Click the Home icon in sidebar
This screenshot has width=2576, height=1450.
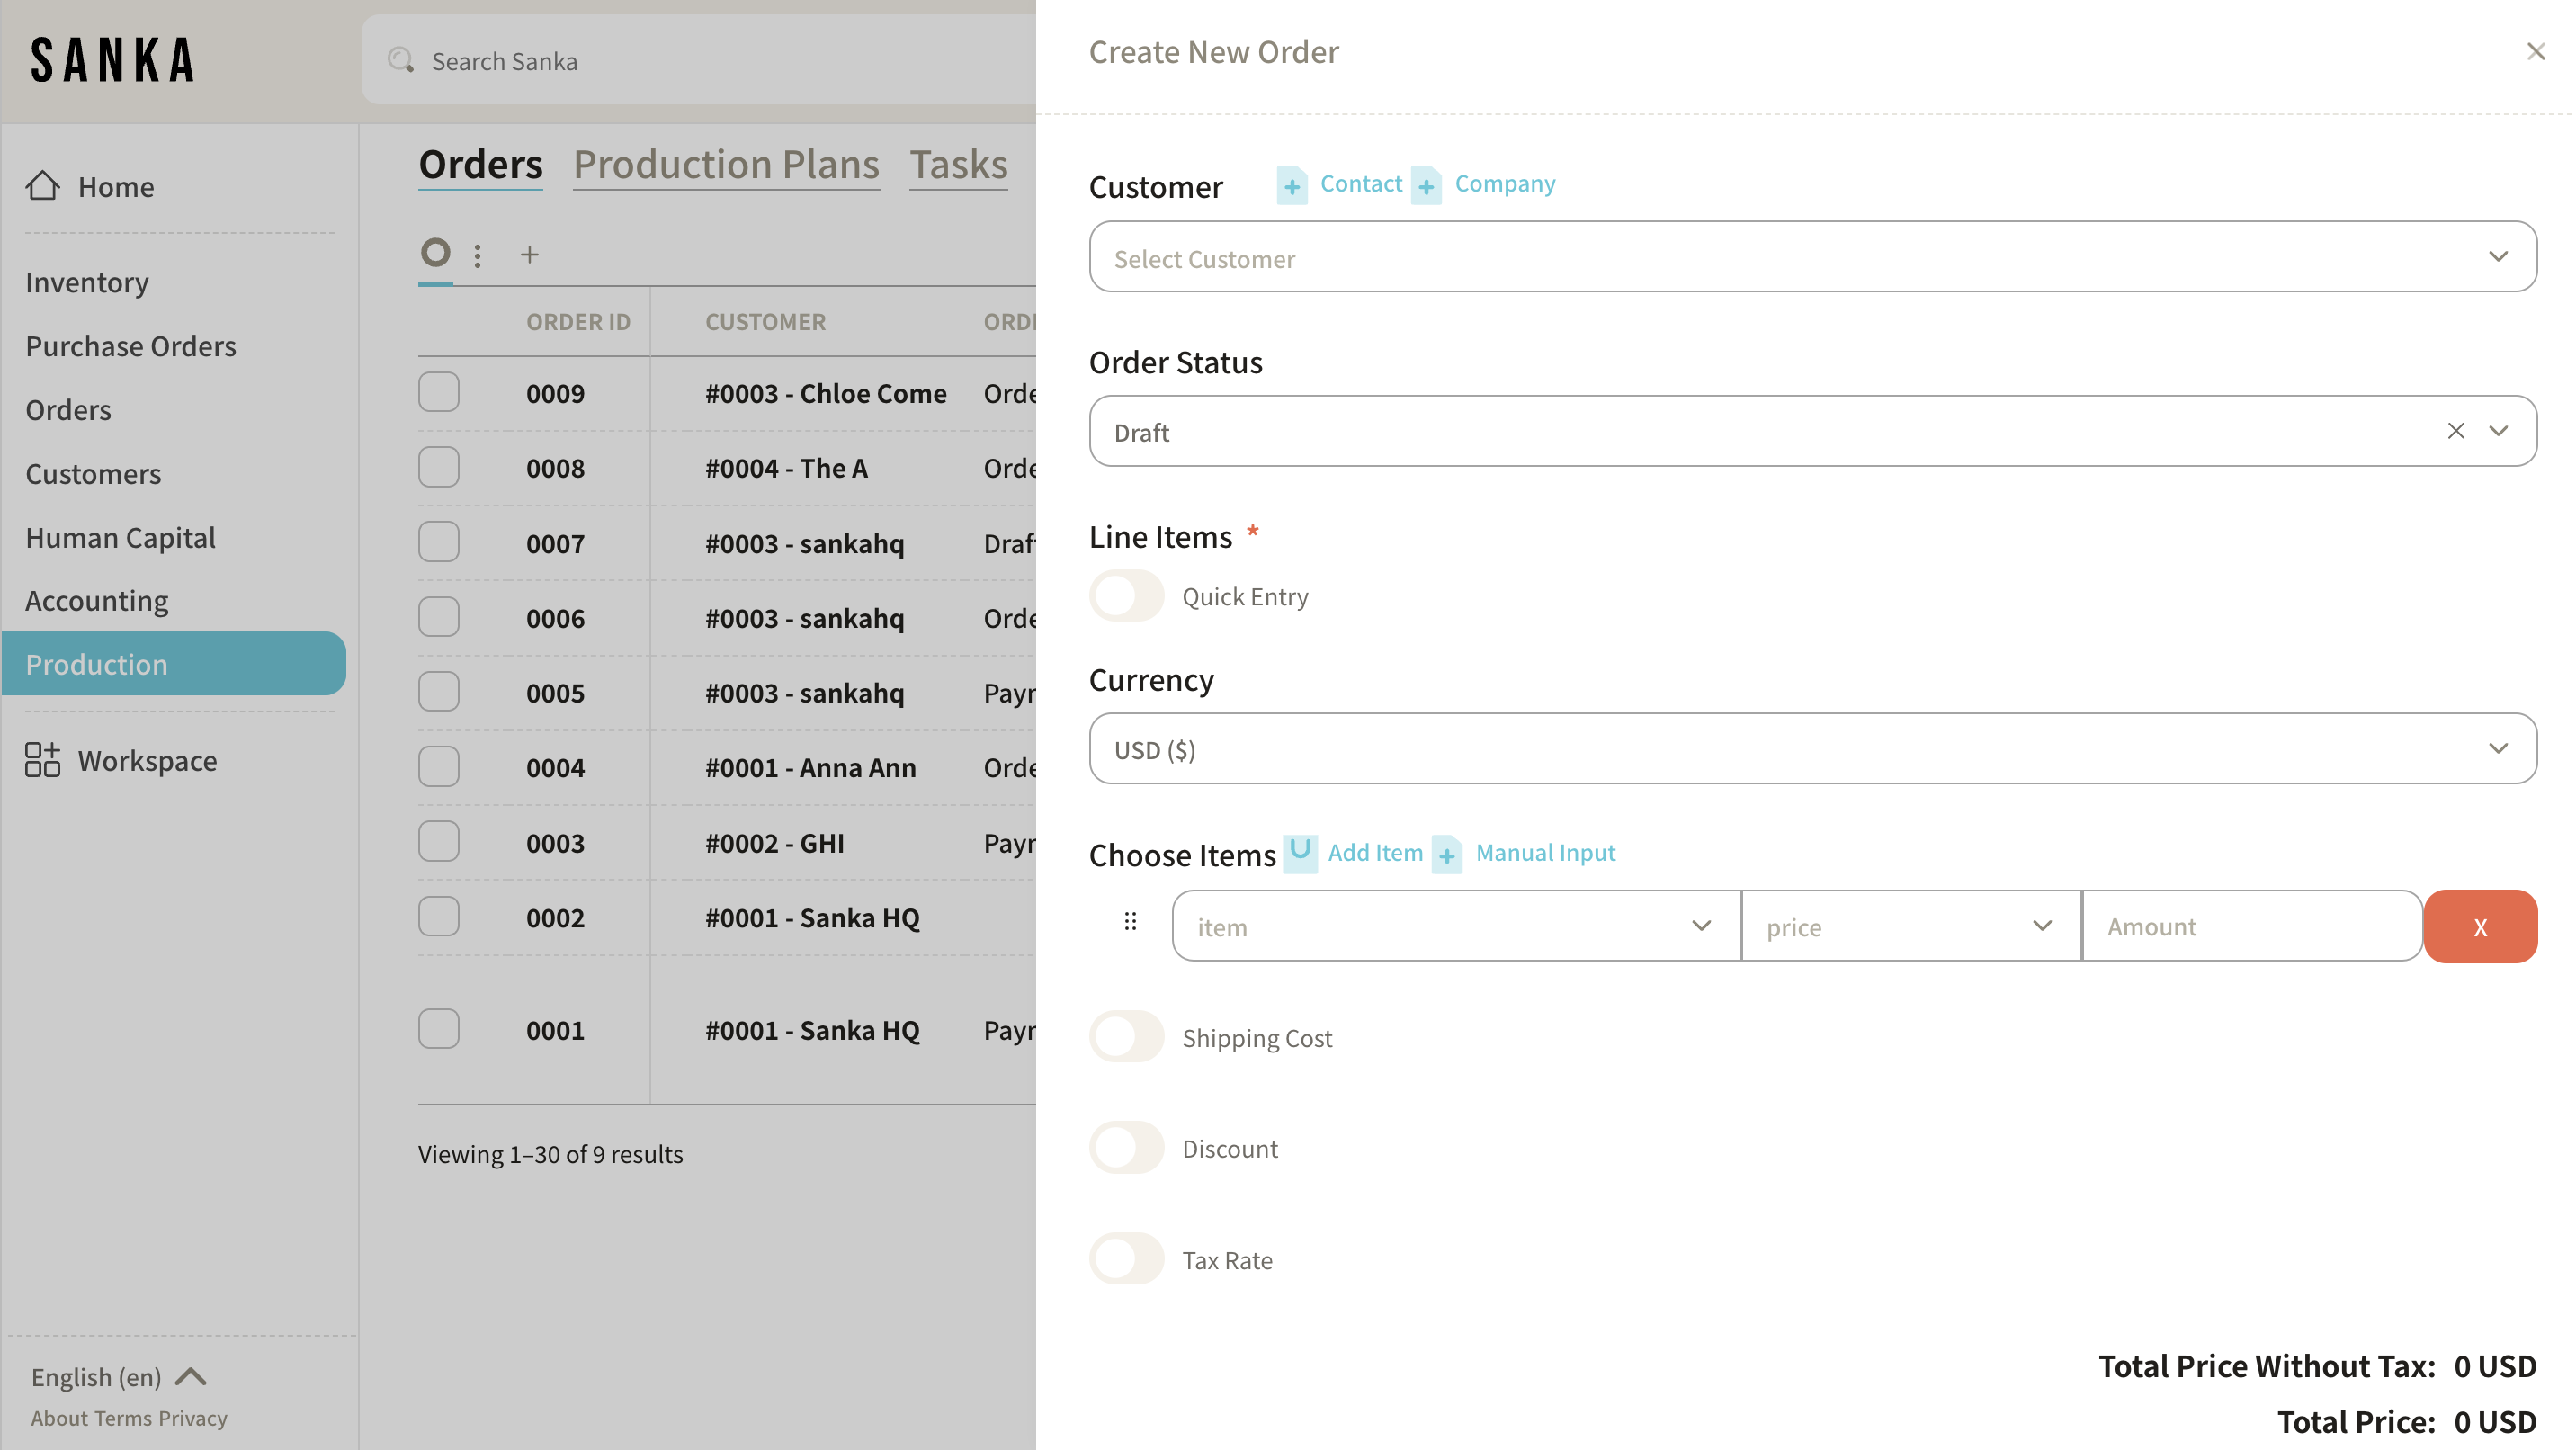click(42, 186)
